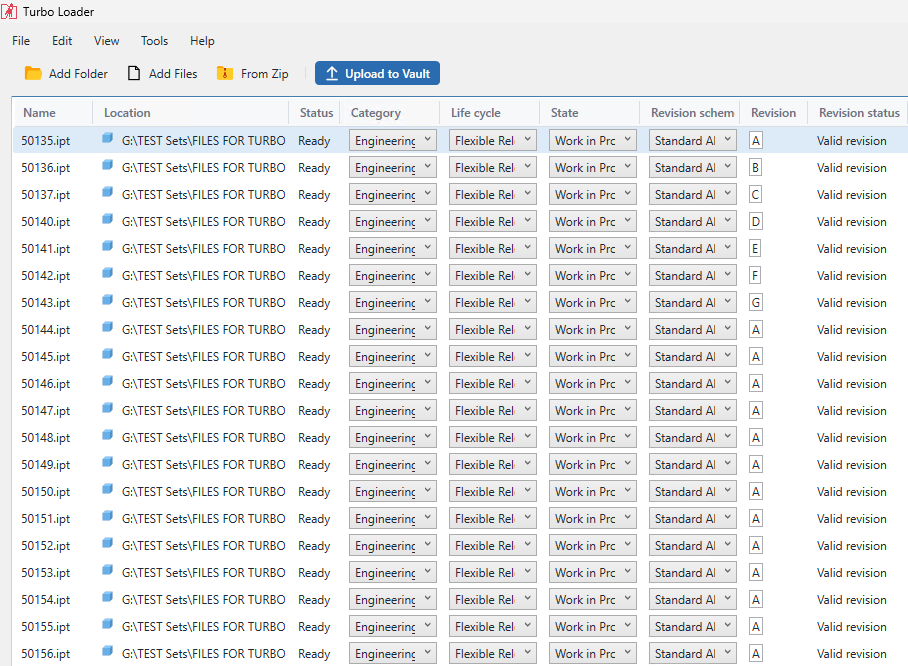Click the Turbo Loader app icon
Screen dimensions: 908x666
(9, 11)
